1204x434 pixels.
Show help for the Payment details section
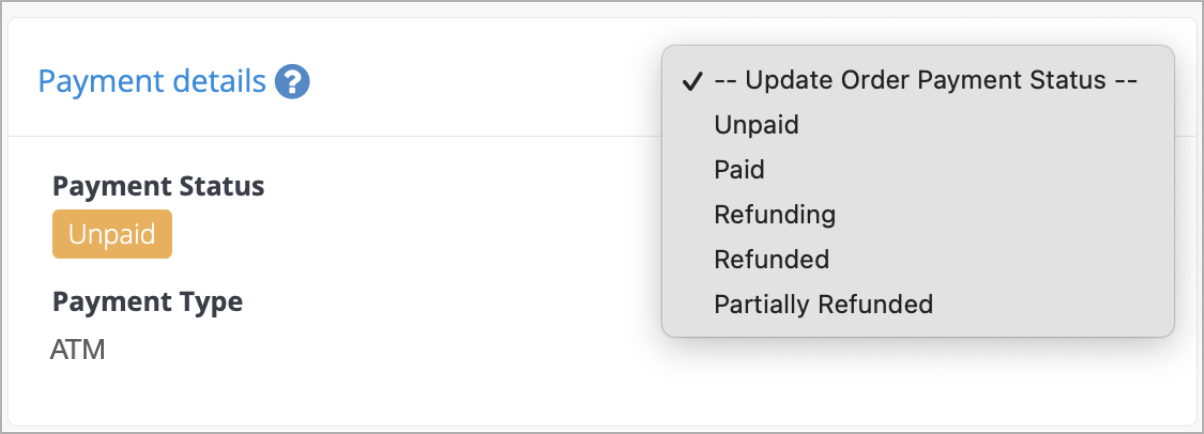coord(293,81)
